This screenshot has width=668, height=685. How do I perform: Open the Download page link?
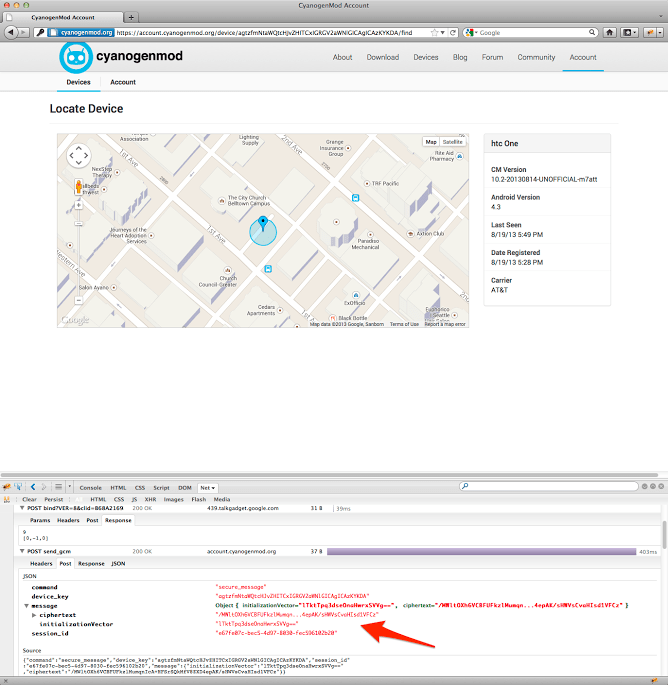383,57
